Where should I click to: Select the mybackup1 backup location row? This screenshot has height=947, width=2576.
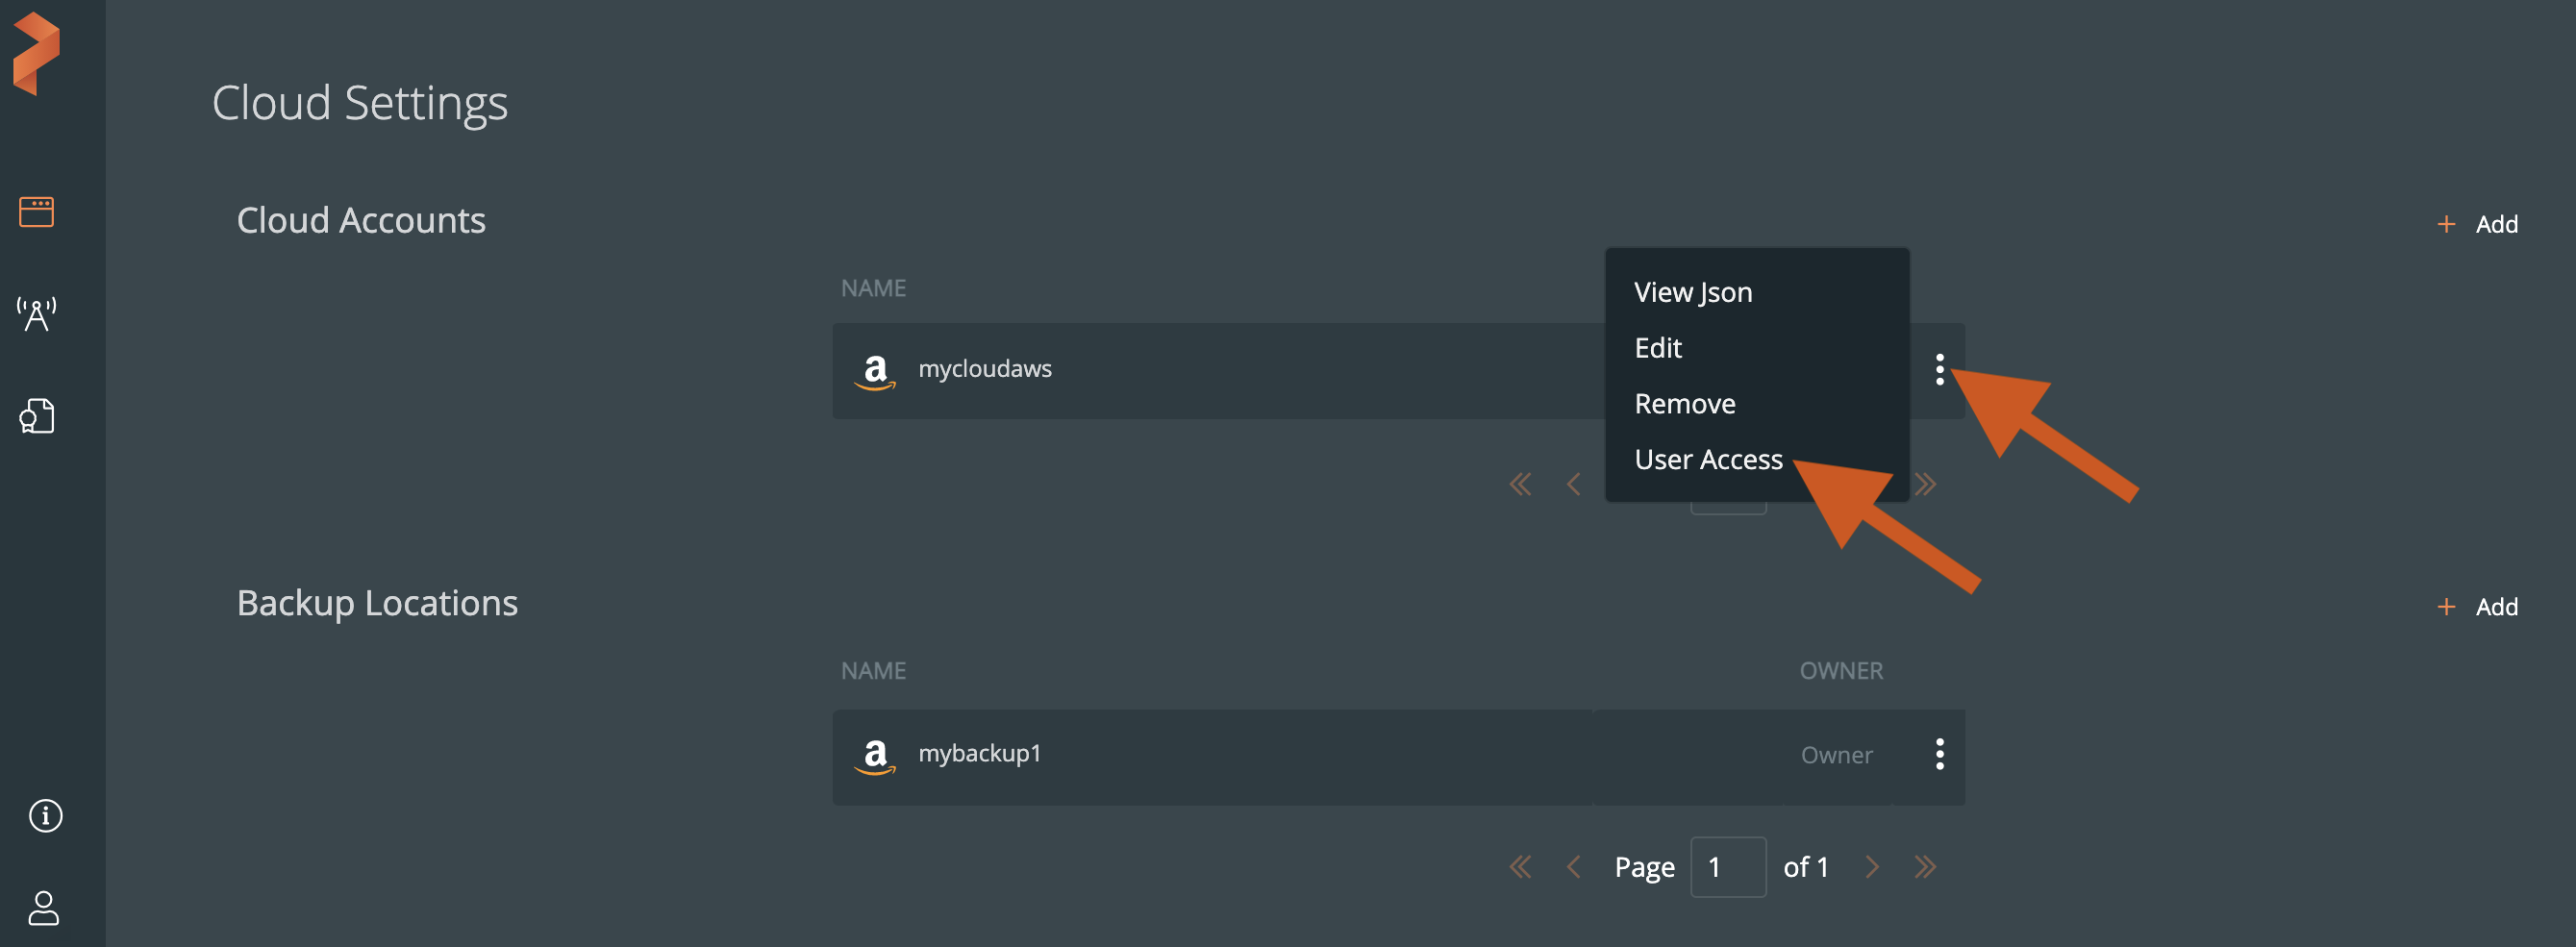click(x=1200, y=756)
